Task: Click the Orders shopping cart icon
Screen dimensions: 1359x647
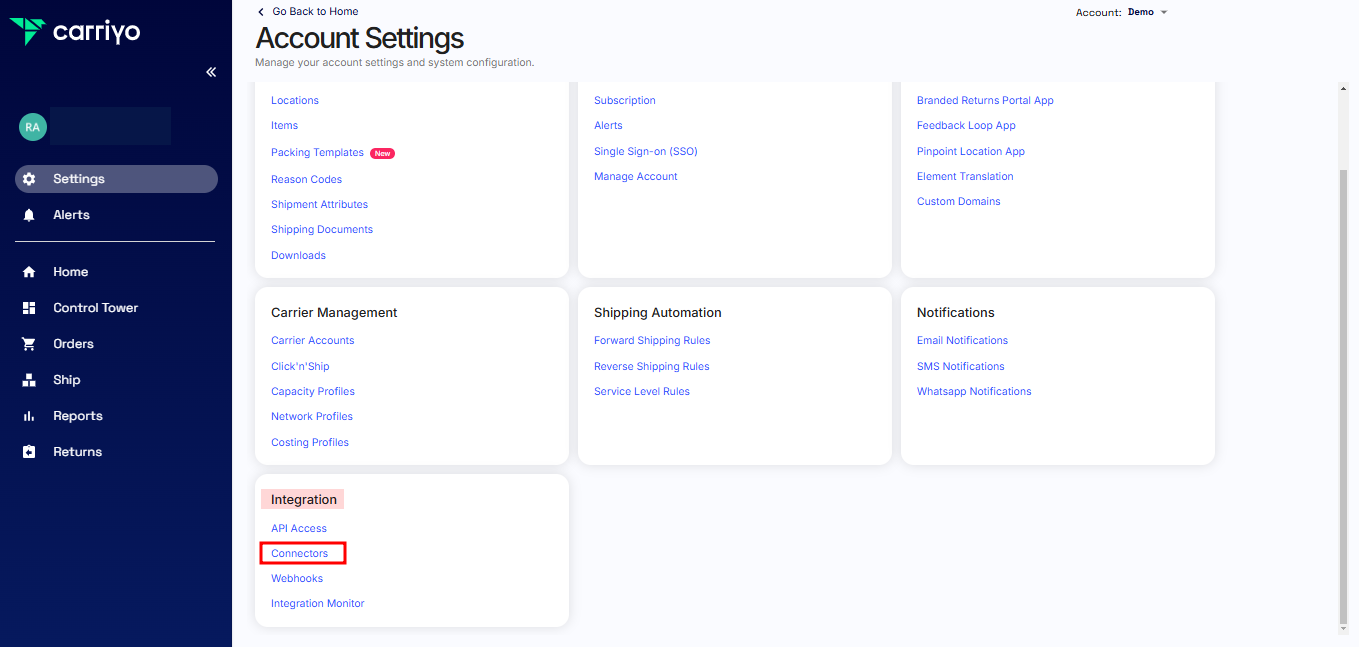Action: pyautogui.click(x=29, y=344)
